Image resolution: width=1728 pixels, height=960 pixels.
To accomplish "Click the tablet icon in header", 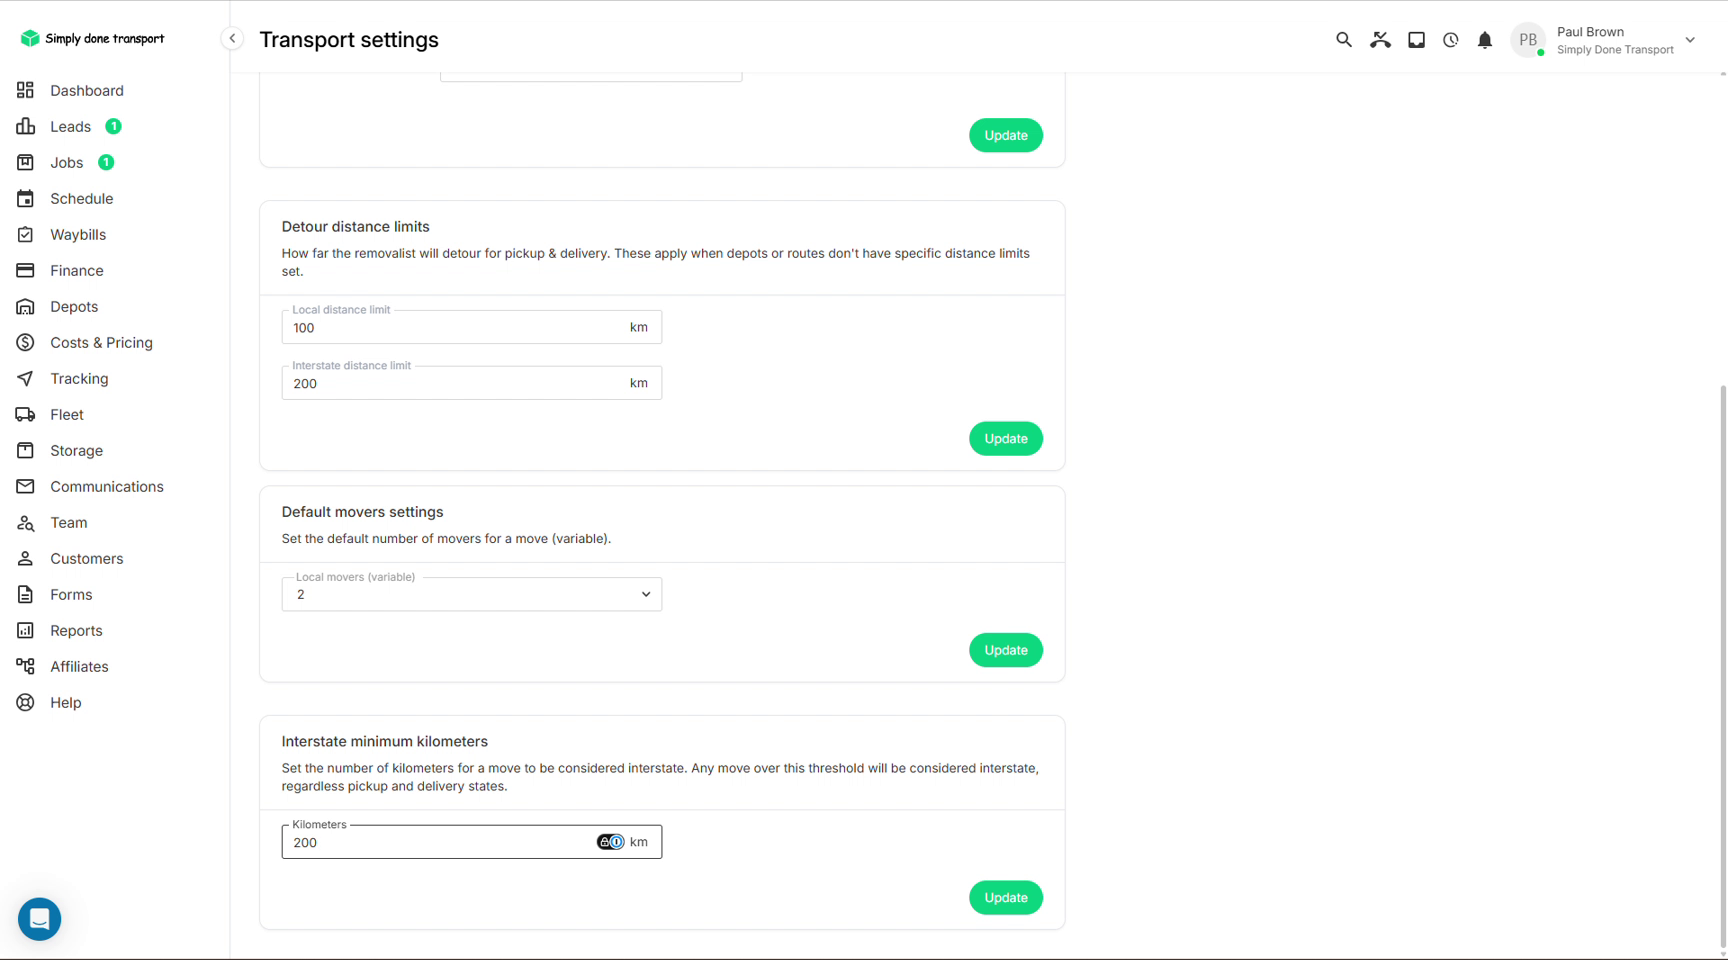I will [1416, 40].
